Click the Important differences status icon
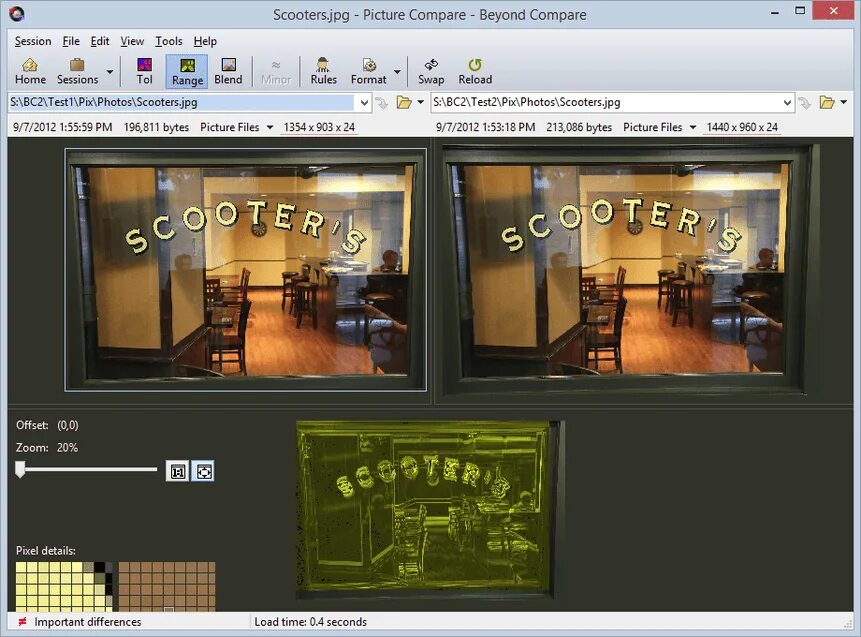The height and width of the screenshot is (637, 861). 23,622
